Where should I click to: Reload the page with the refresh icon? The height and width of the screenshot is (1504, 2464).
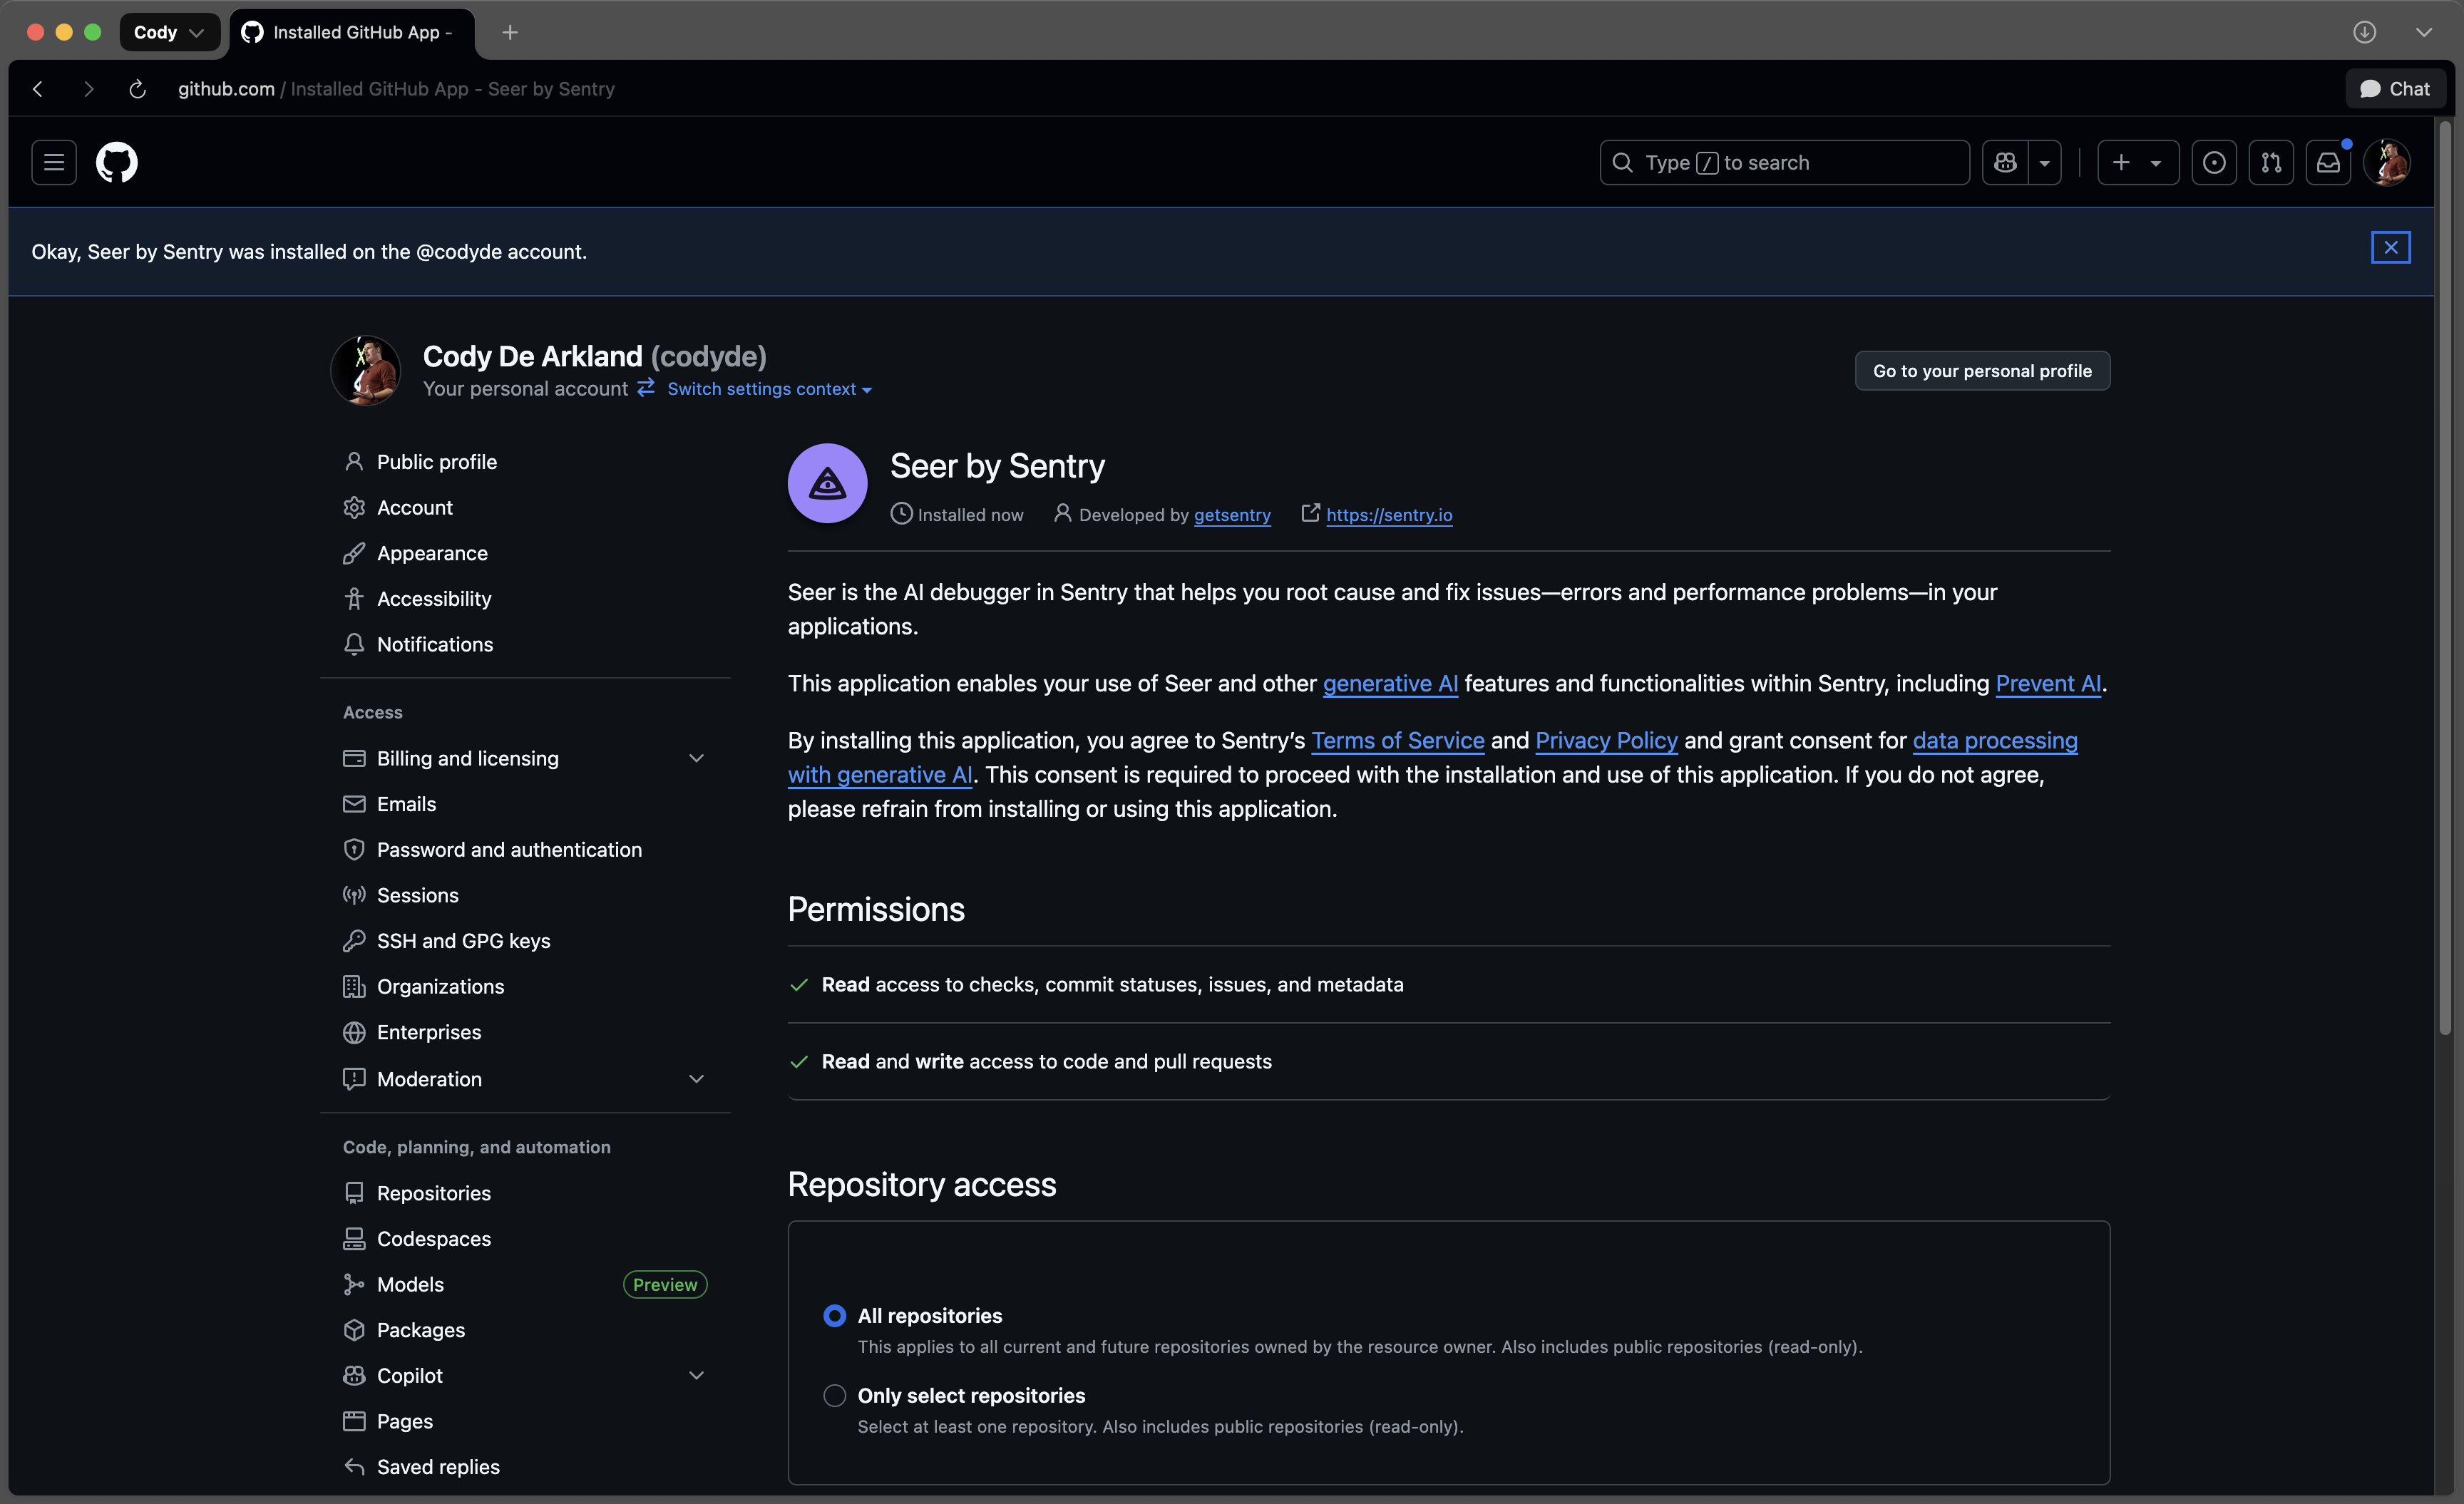[x=138, y=89]
